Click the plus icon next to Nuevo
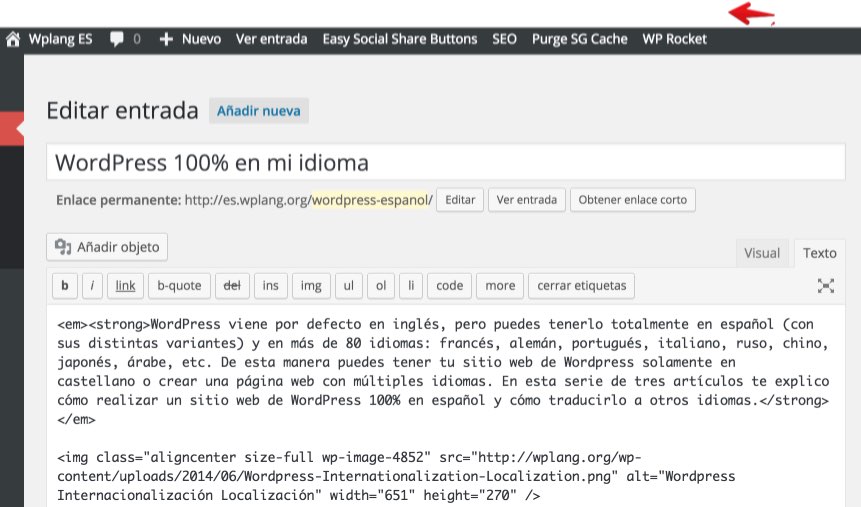This screenshot has height=507, width=861. click(166, 39)
